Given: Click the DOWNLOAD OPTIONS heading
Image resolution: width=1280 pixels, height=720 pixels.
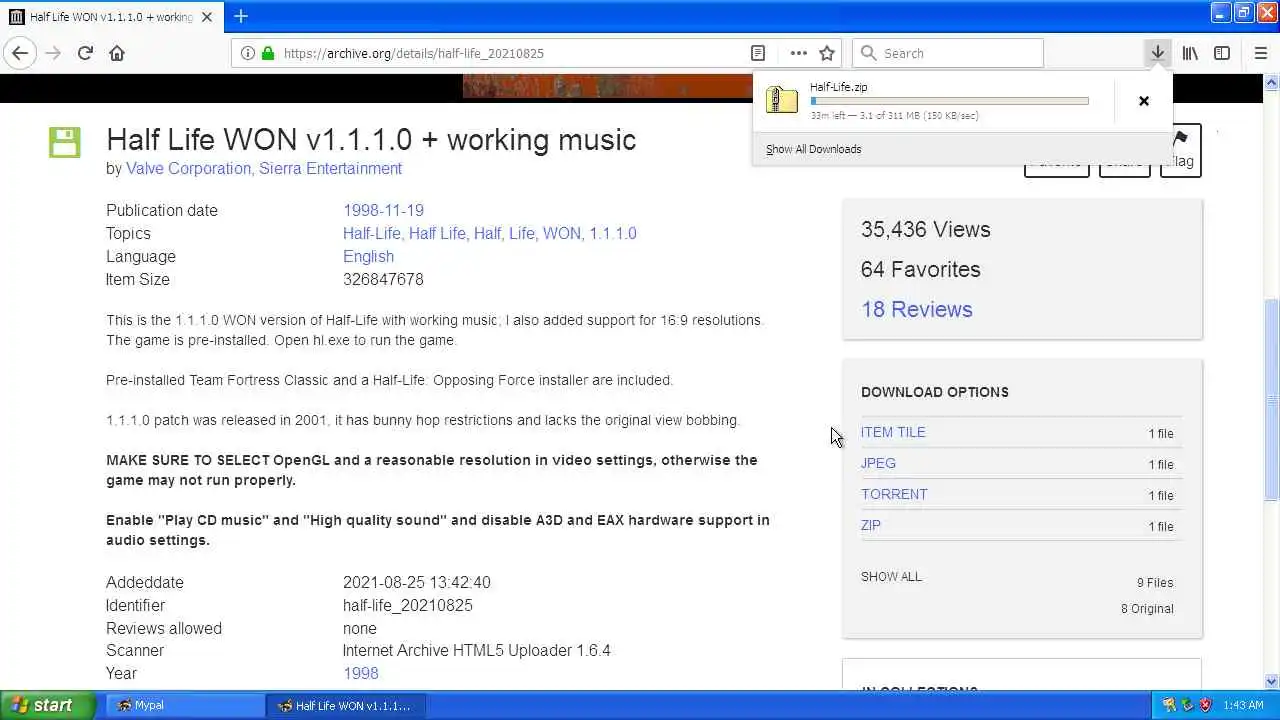Looking at the screenshot, I should click(x=934, y=392).
